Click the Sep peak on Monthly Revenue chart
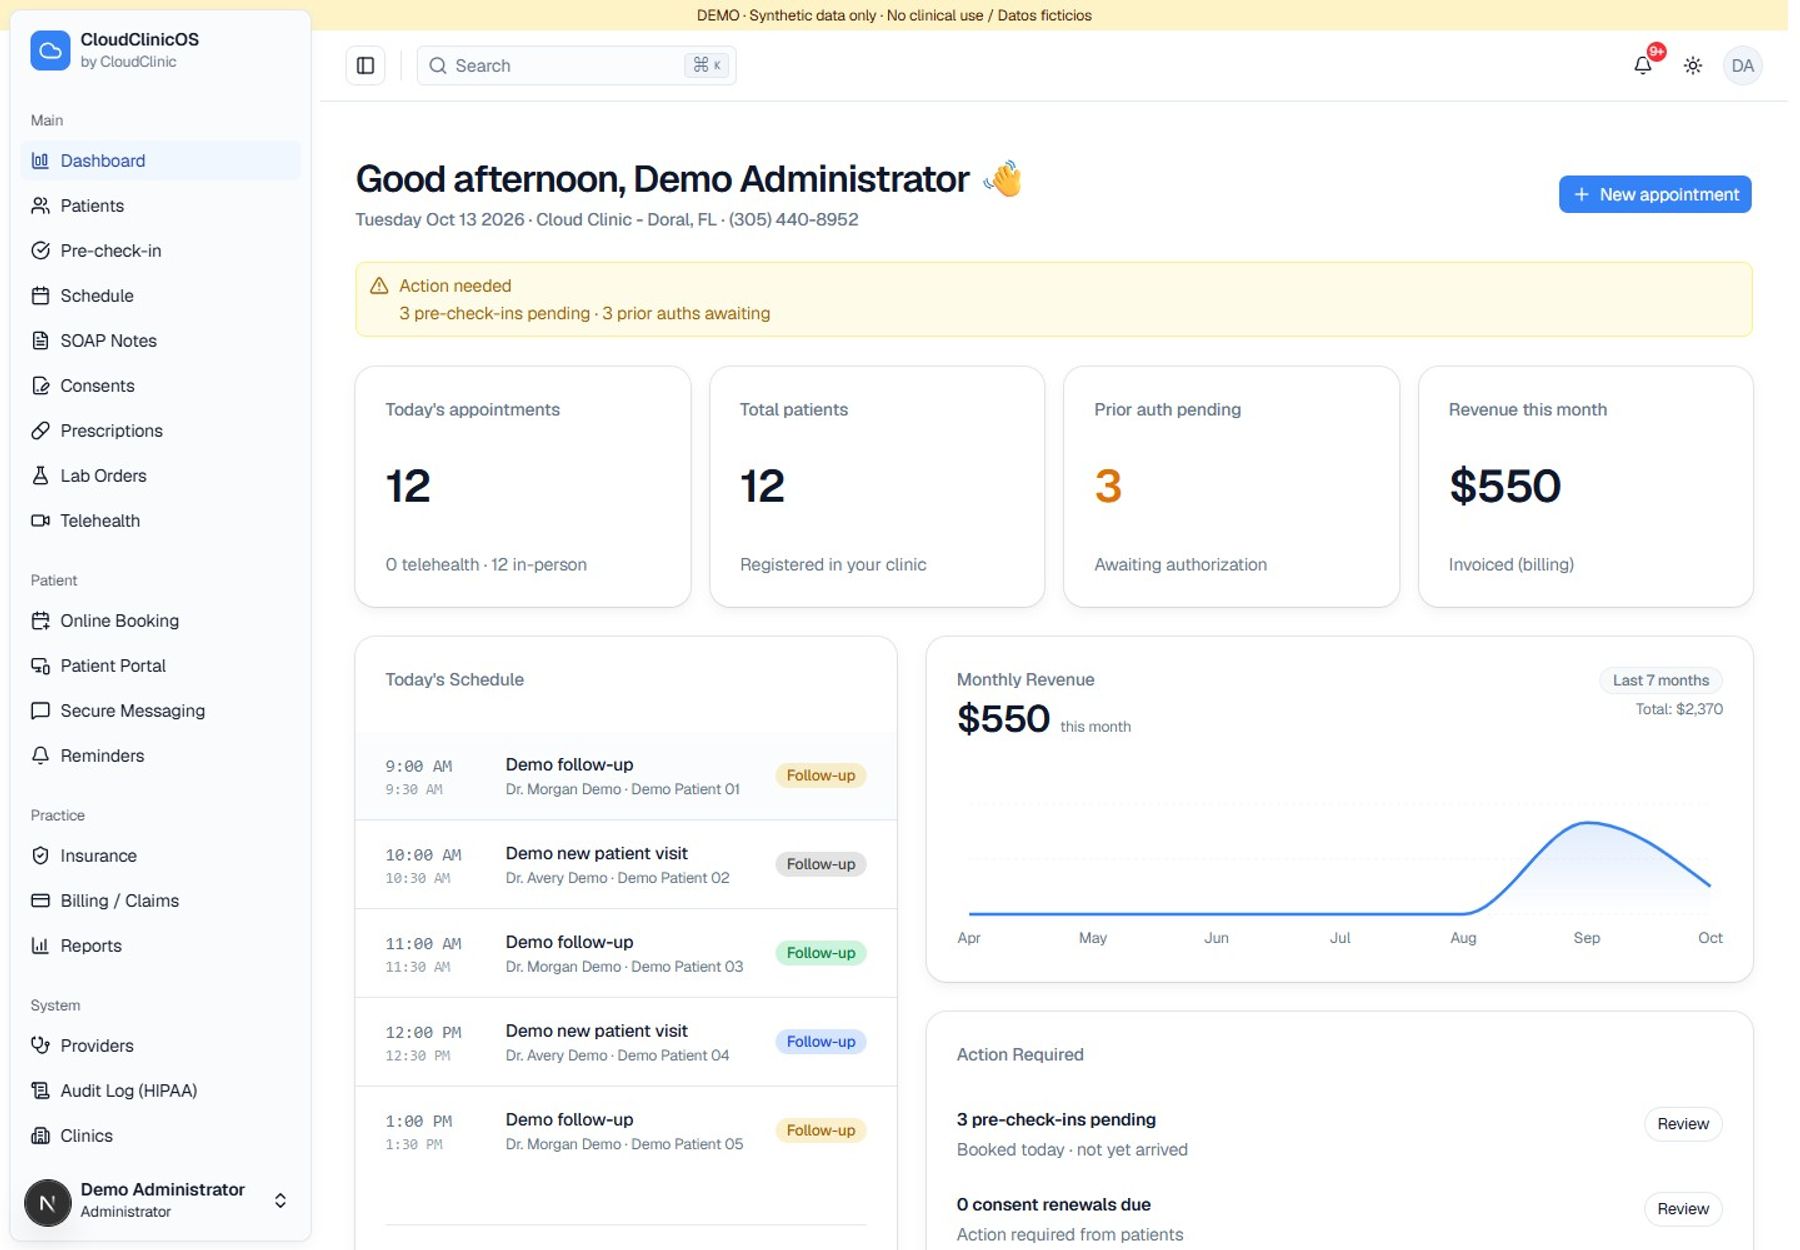This screenshot has width=1800, height=1250. tap(1588, 823)
